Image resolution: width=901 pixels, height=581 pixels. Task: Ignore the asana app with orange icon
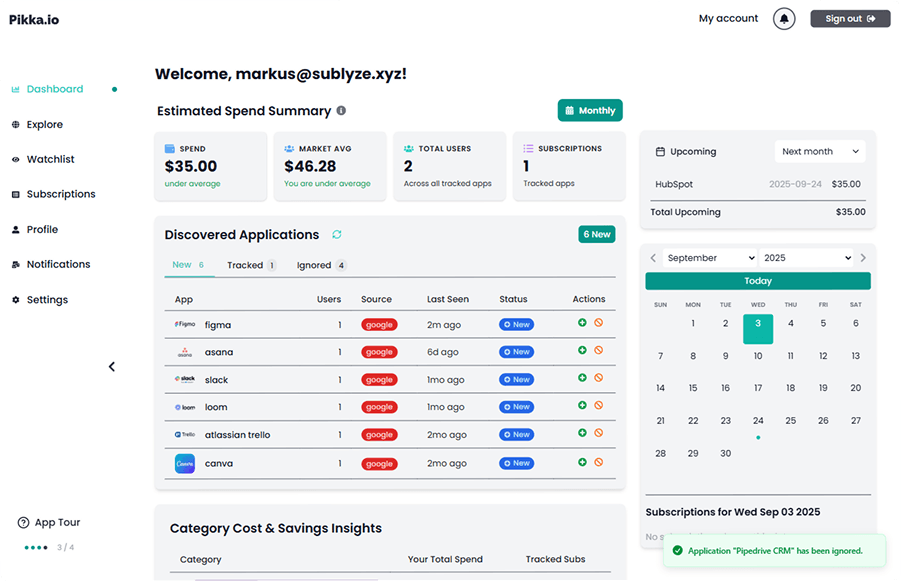(x=598, y=351)
